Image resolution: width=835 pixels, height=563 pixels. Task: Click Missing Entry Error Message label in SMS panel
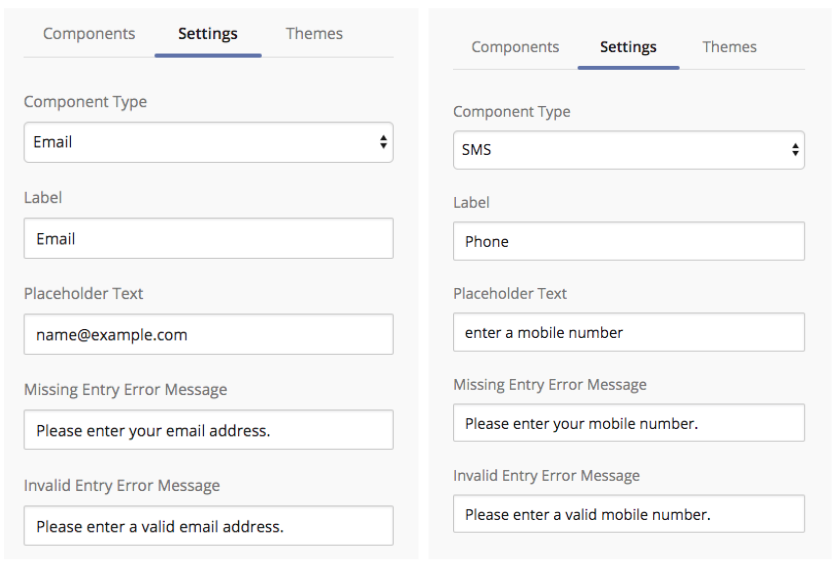click(x=550, y=385)
